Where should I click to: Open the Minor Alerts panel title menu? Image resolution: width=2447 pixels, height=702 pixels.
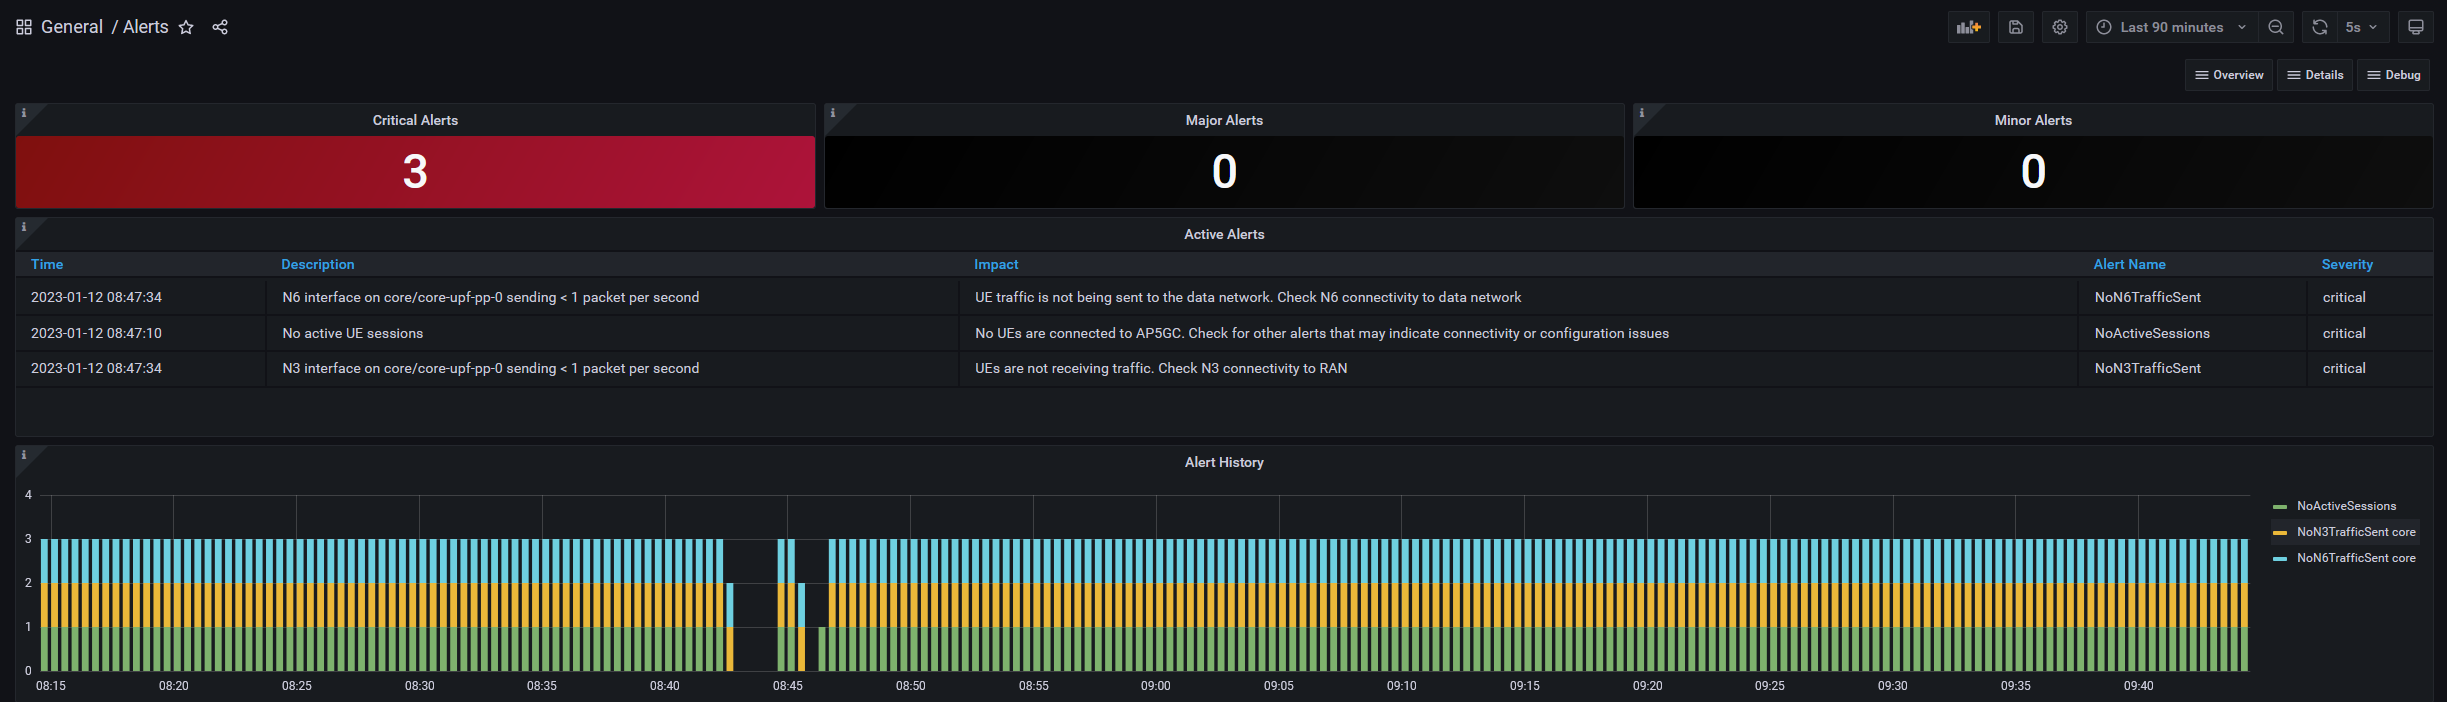(2033, 120)
